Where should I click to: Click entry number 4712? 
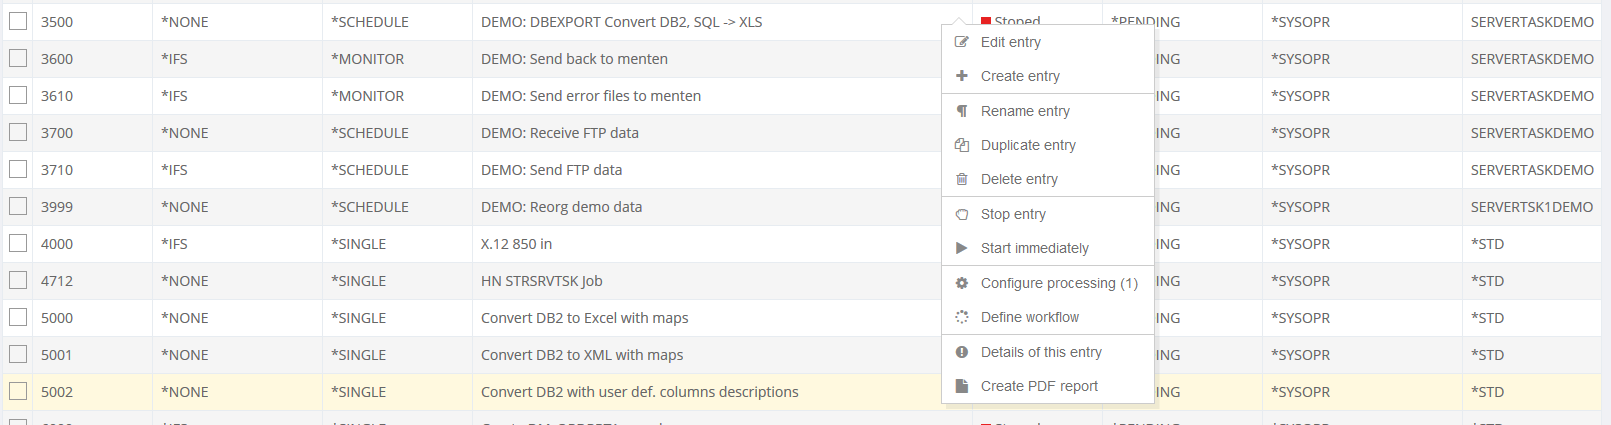pos(57,281)
